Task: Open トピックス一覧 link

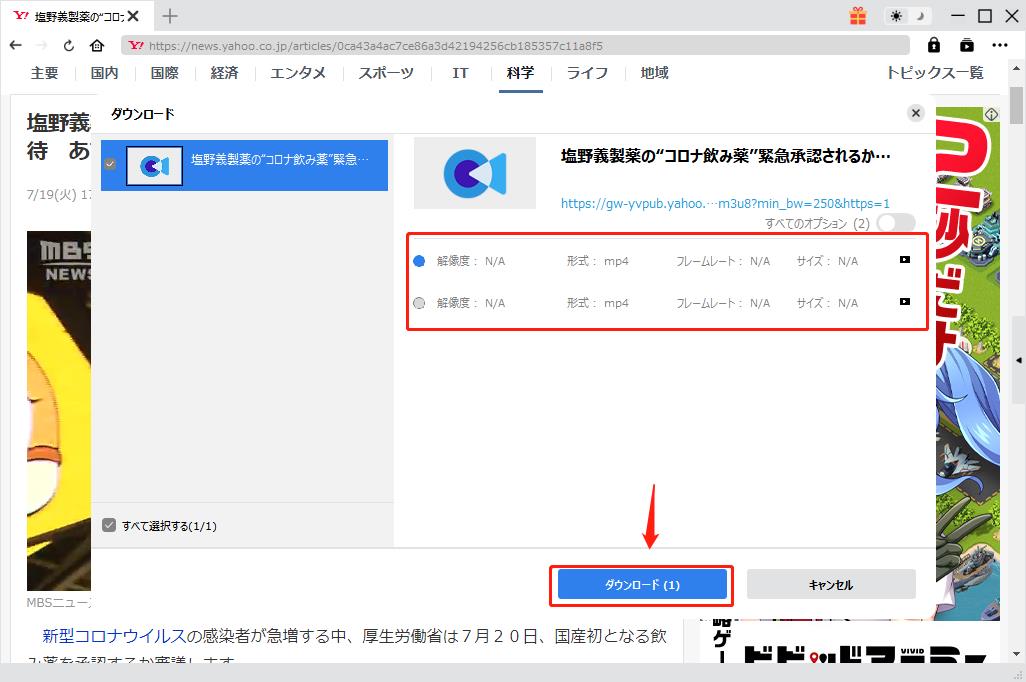Action: (x=935, y=73)
